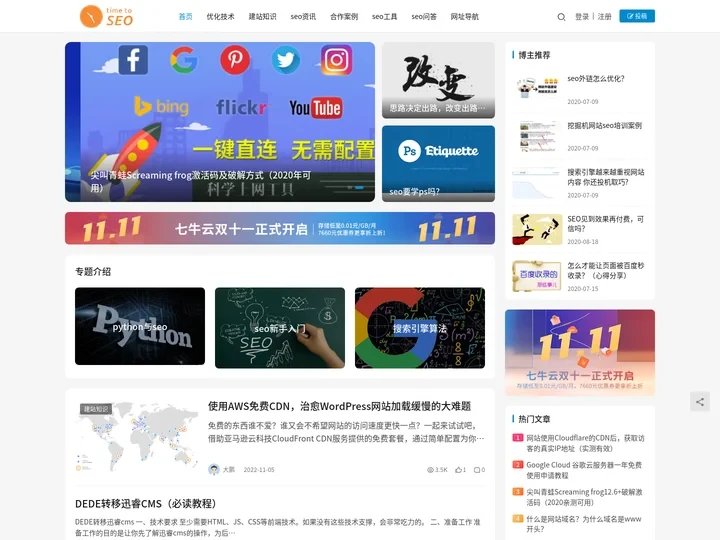The width and height of the screenshot is (720, 540).
Task: Open hot article 2 Google Cloud 谷歌云服务器
Action: pyautogui.click(x=584, y=470)
